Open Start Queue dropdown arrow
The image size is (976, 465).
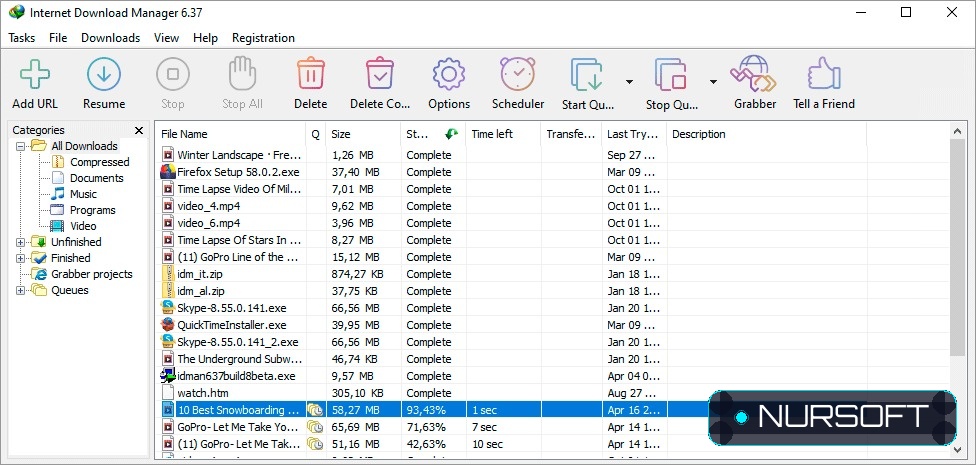(629, 82)
